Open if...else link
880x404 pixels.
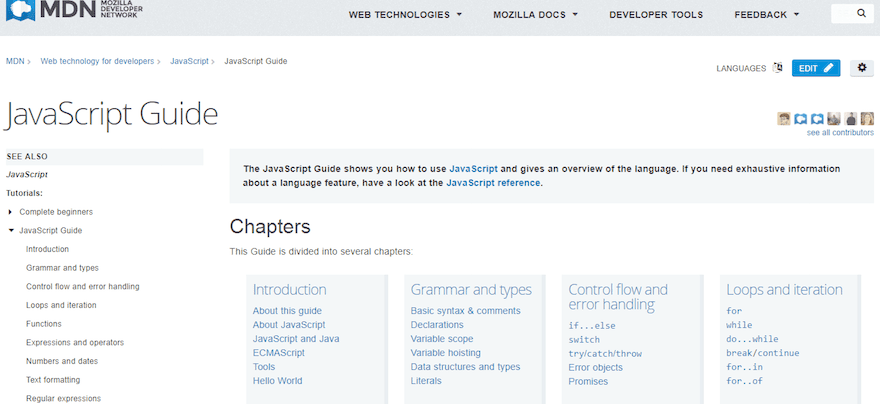592,326
